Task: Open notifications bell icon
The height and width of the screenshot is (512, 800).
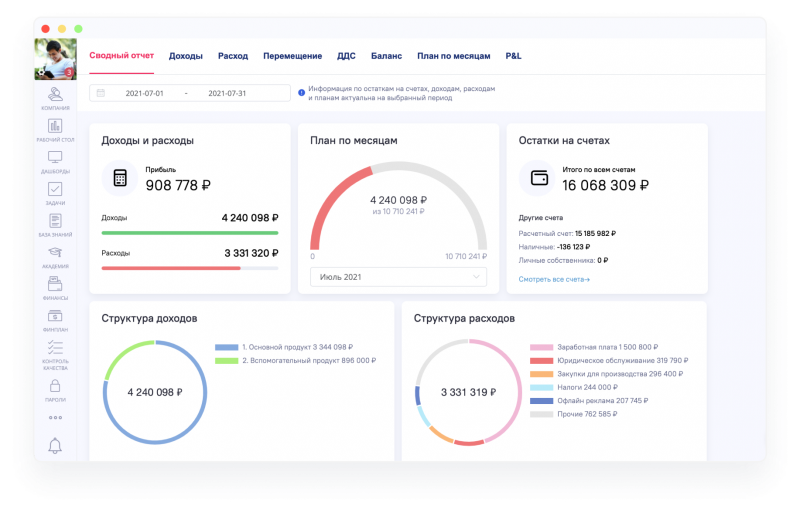Action: (55, 446)
